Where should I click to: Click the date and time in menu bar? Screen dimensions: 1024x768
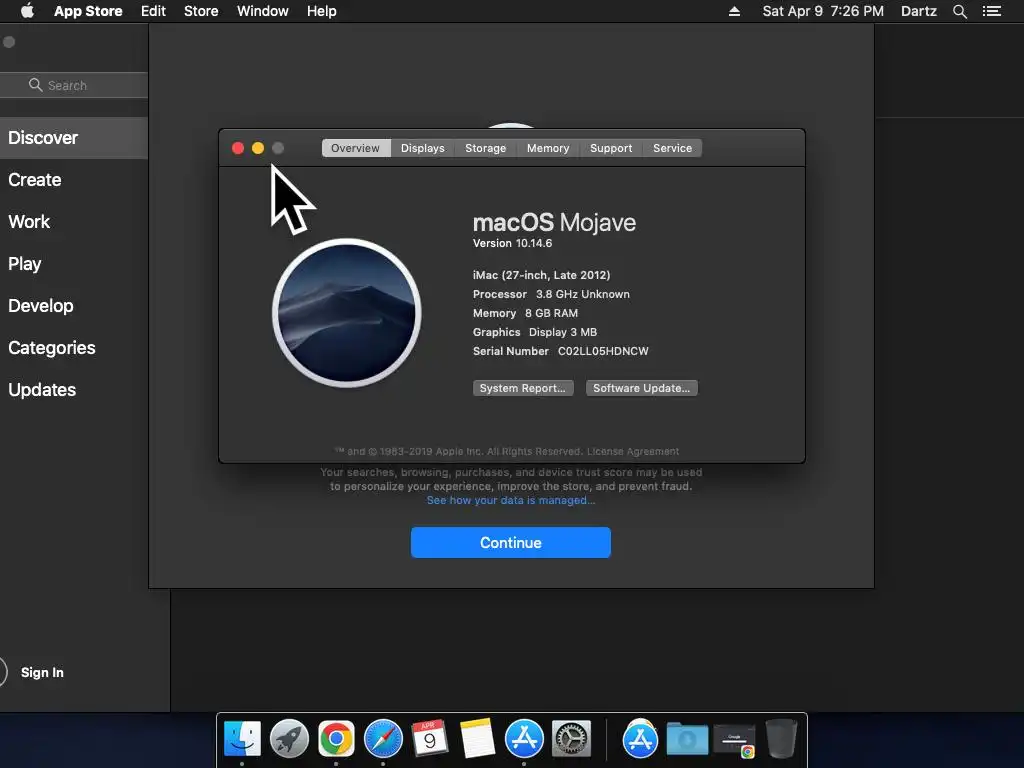pos(823,11)
